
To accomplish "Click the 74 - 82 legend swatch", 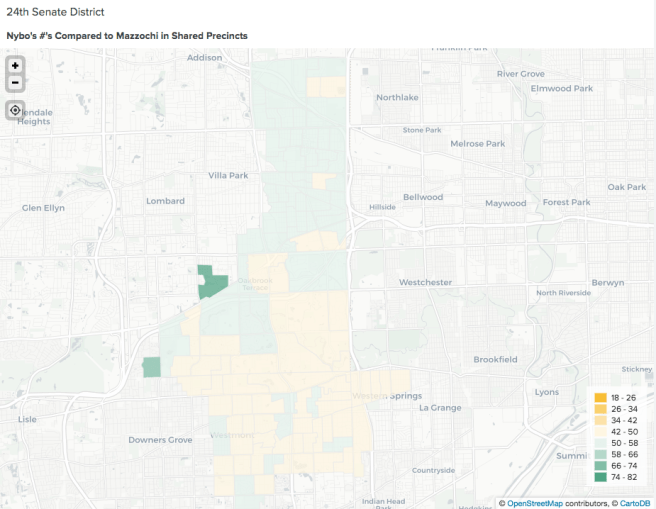I will point(600,477).
